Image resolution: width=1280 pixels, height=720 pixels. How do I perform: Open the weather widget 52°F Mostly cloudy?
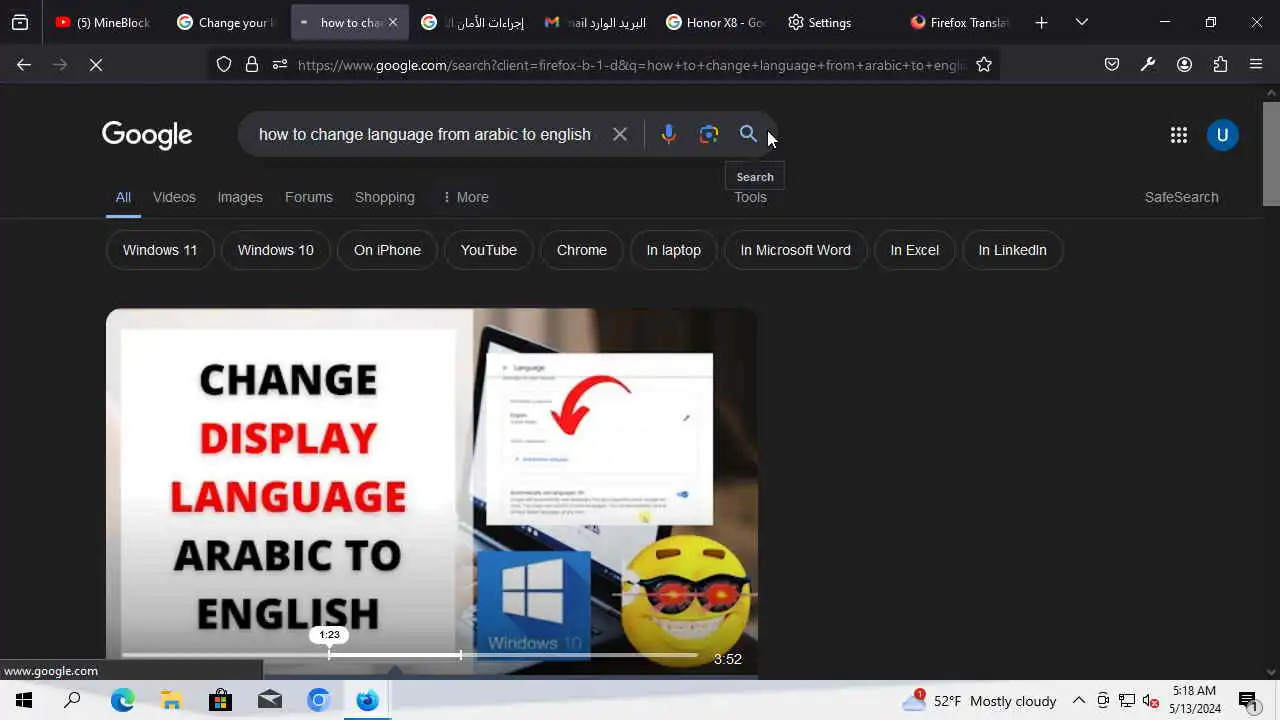click(980, 701)
